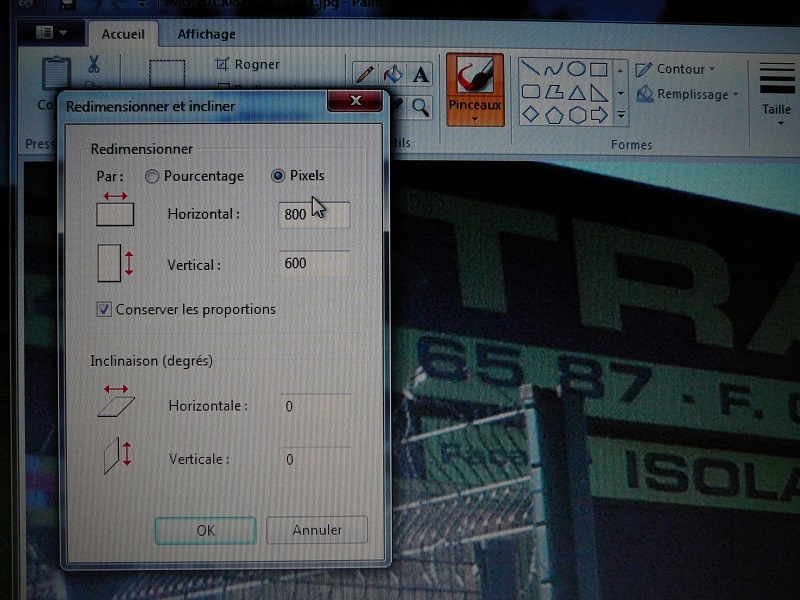Confirm resize with the OK button

[x=205, y=530]
